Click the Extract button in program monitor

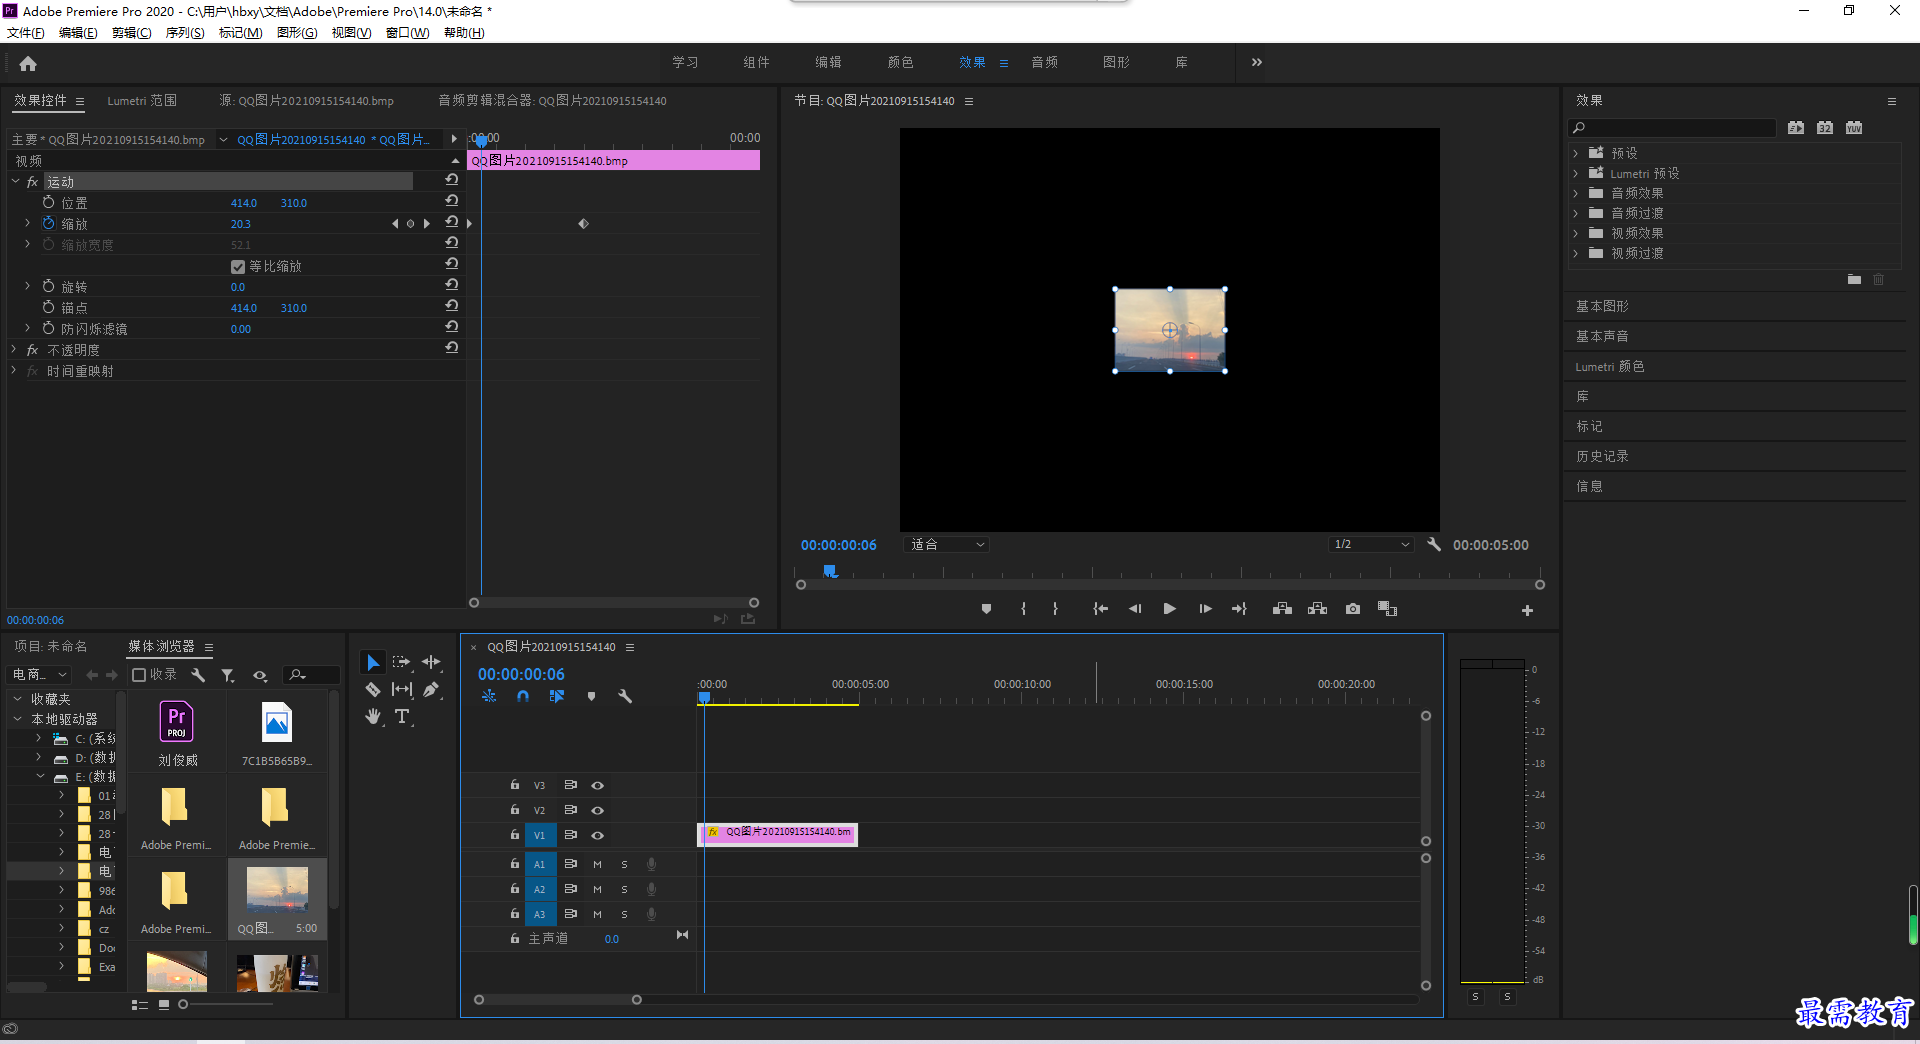coord(1318,609)
